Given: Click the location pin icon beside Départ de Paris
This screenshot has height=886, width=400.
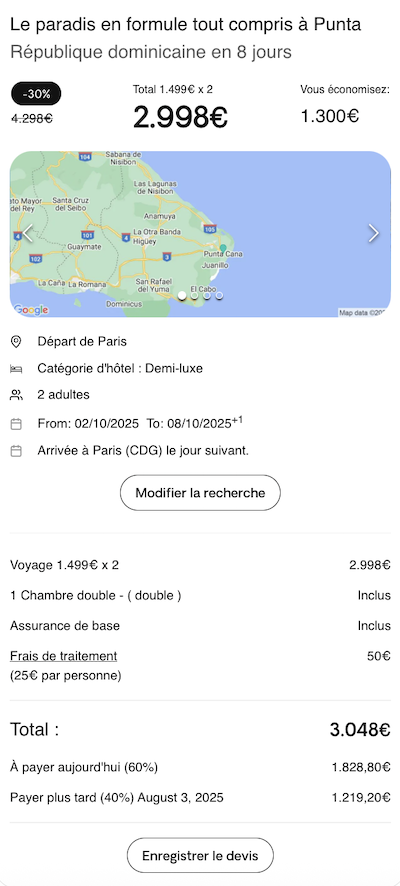Looking at the screenshot, I should click(x=16, y=341).
